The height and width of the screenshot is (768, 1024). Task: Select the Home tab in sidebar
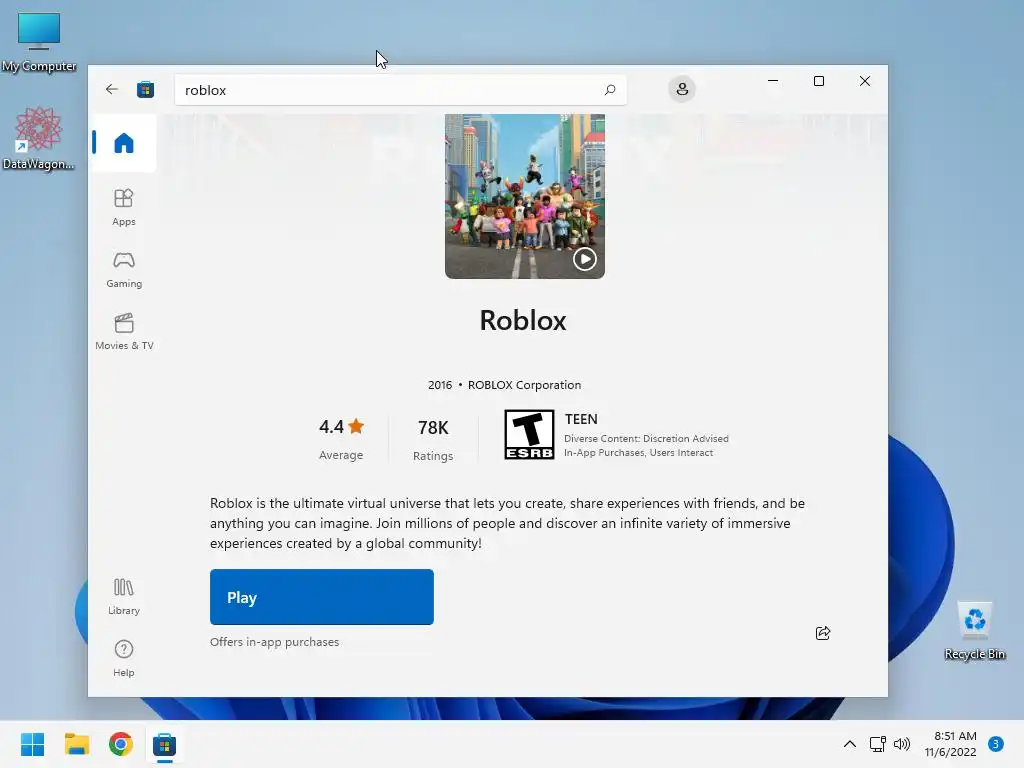click(x=123, y=142)
